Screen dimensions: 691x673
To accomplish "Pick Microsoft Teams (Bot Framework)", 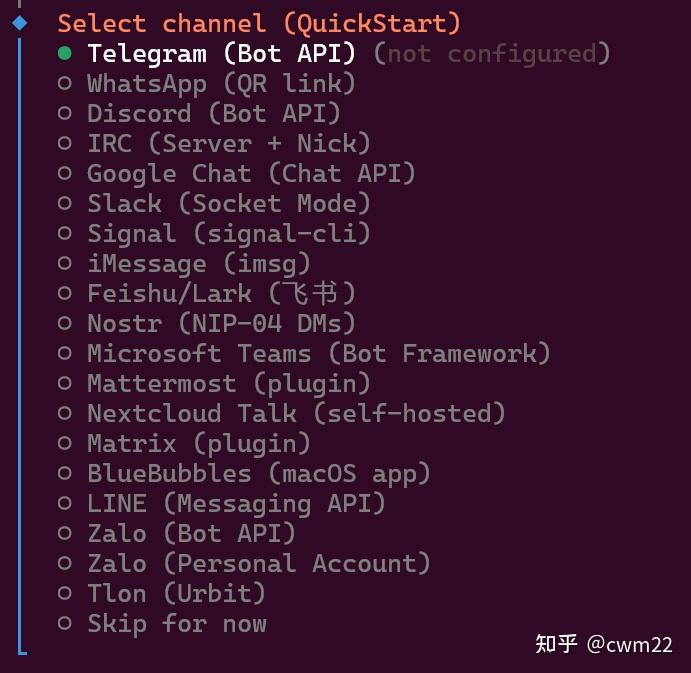I will 318,353.
